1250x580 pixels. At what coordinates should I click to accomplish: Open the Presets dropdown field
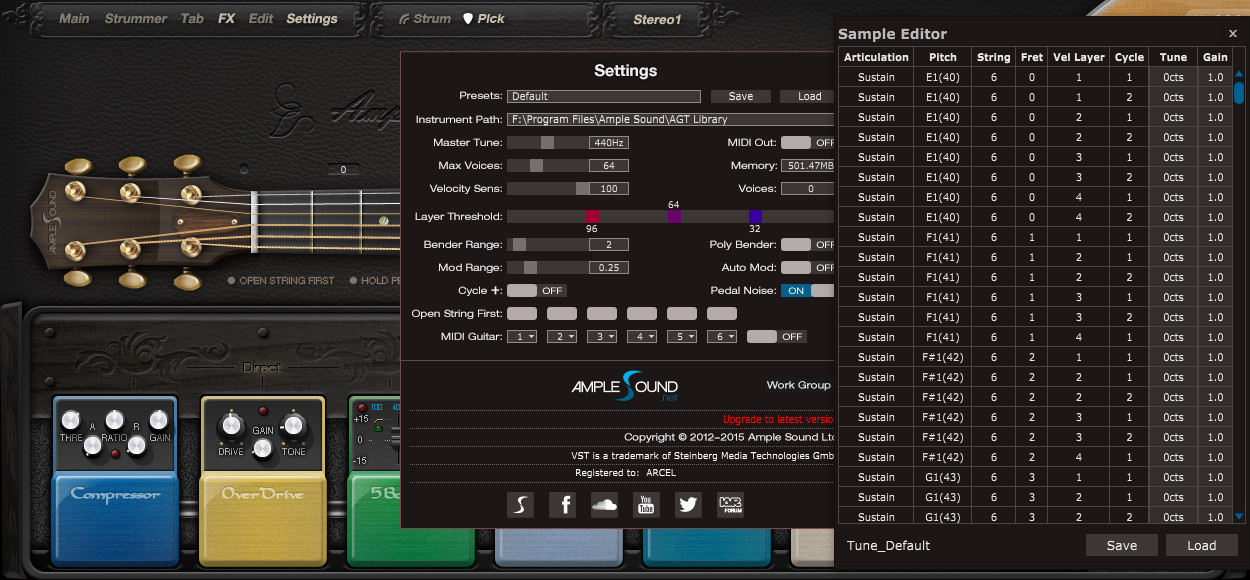pos(604,96)
